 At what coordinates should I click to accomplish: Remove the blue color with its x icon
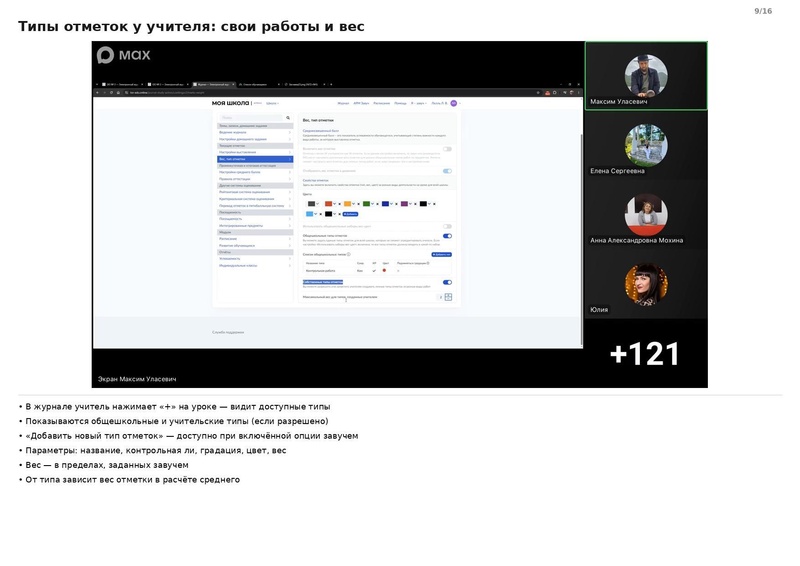pos(396,204)
